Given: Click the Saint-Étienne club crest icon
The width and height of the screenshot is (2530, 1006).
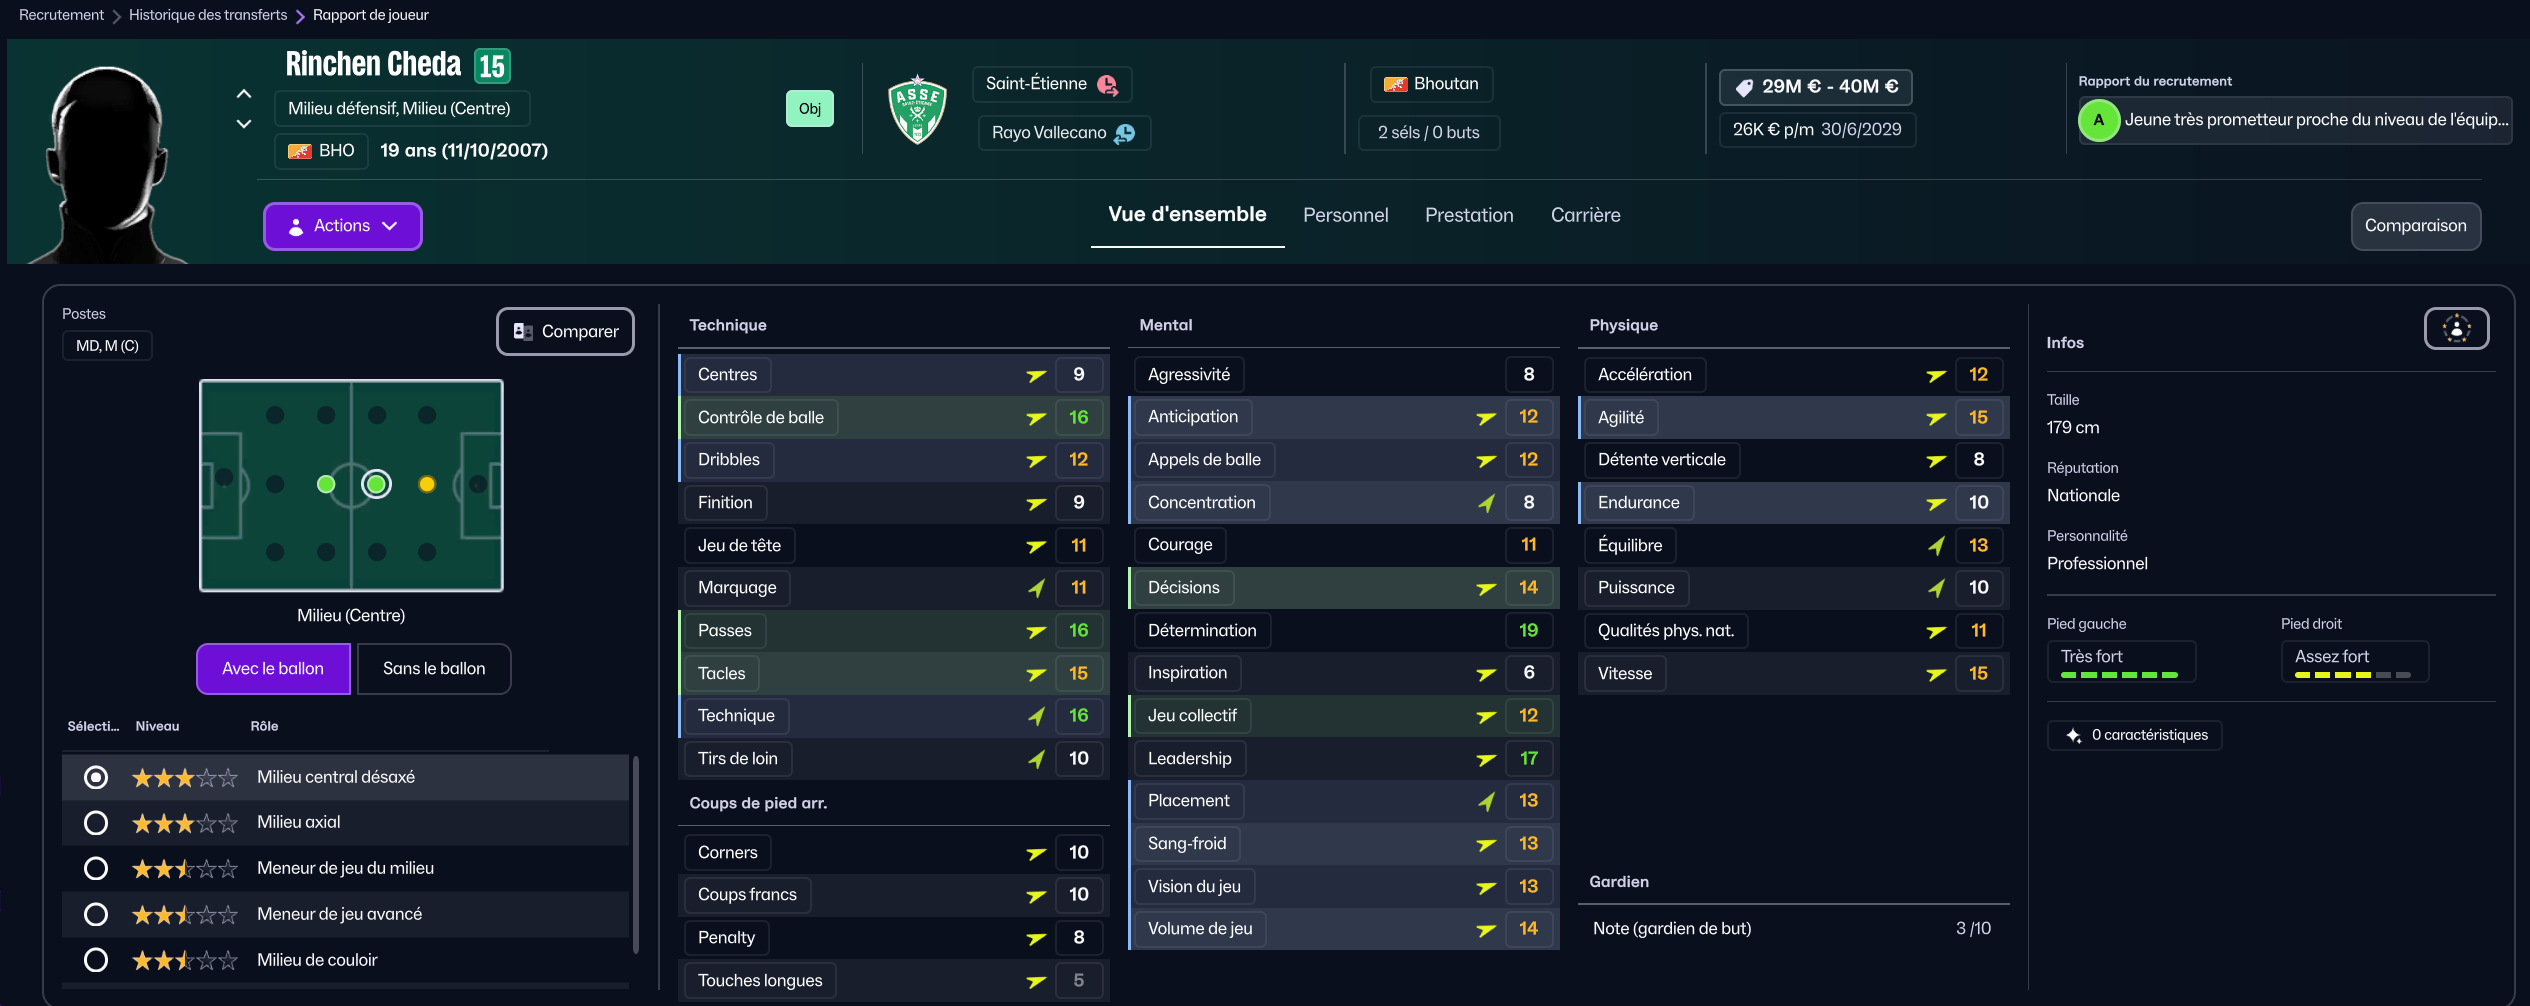Looking at the screenshot, I should (x=917, y=109).
